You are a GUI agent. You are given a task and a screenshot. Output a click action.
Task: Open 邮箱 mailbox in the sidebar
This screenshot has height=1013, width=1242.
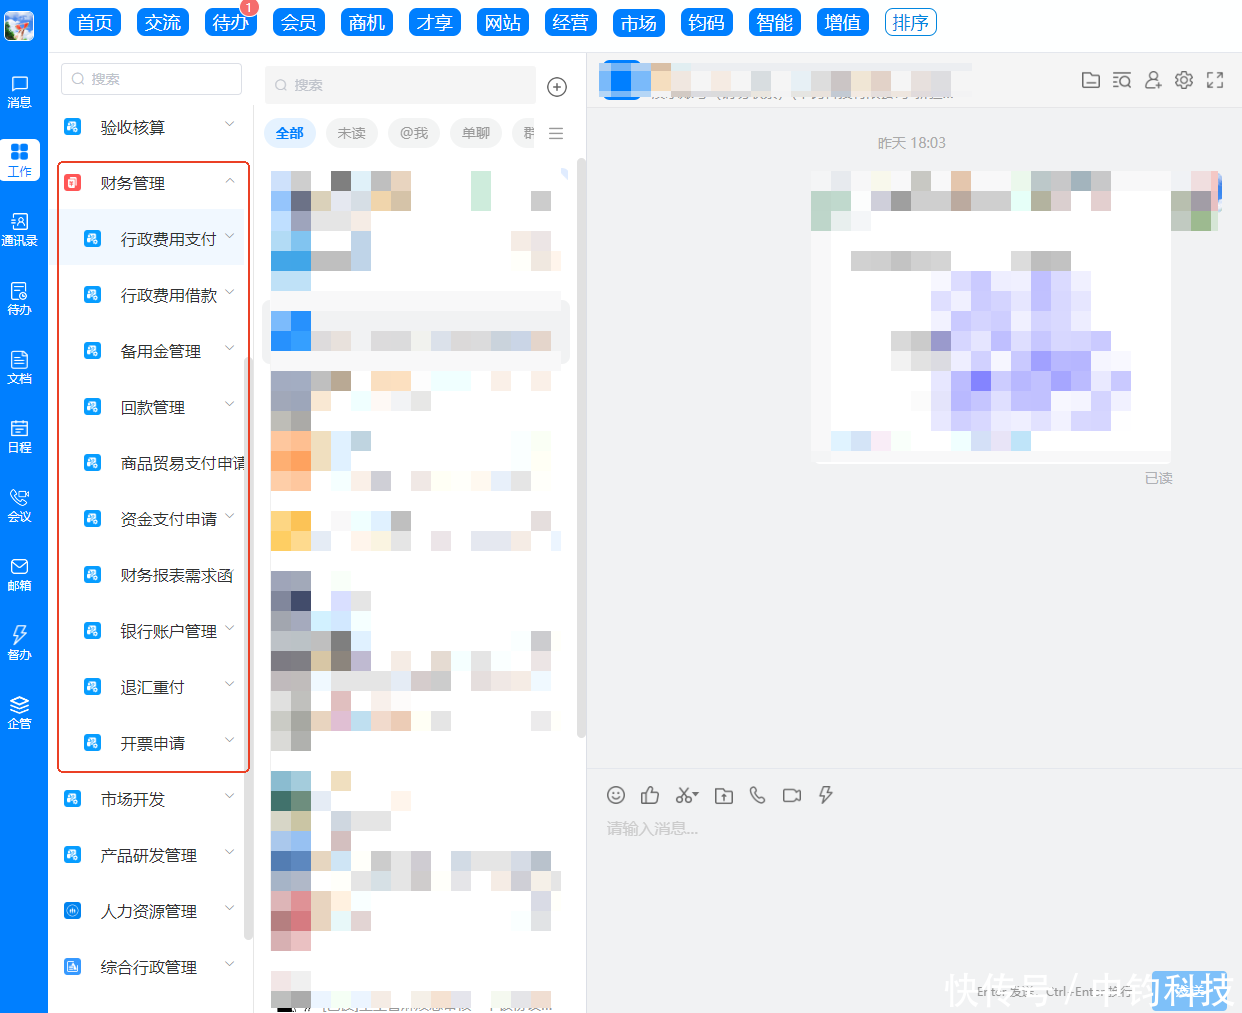19,574
